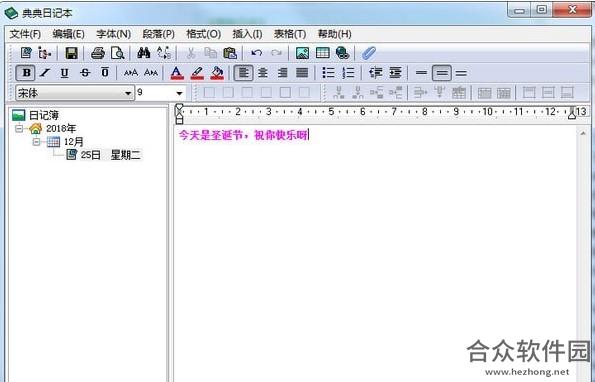Collapse the 12月 tree node
The image size is (595, 382).
point(36,142)
